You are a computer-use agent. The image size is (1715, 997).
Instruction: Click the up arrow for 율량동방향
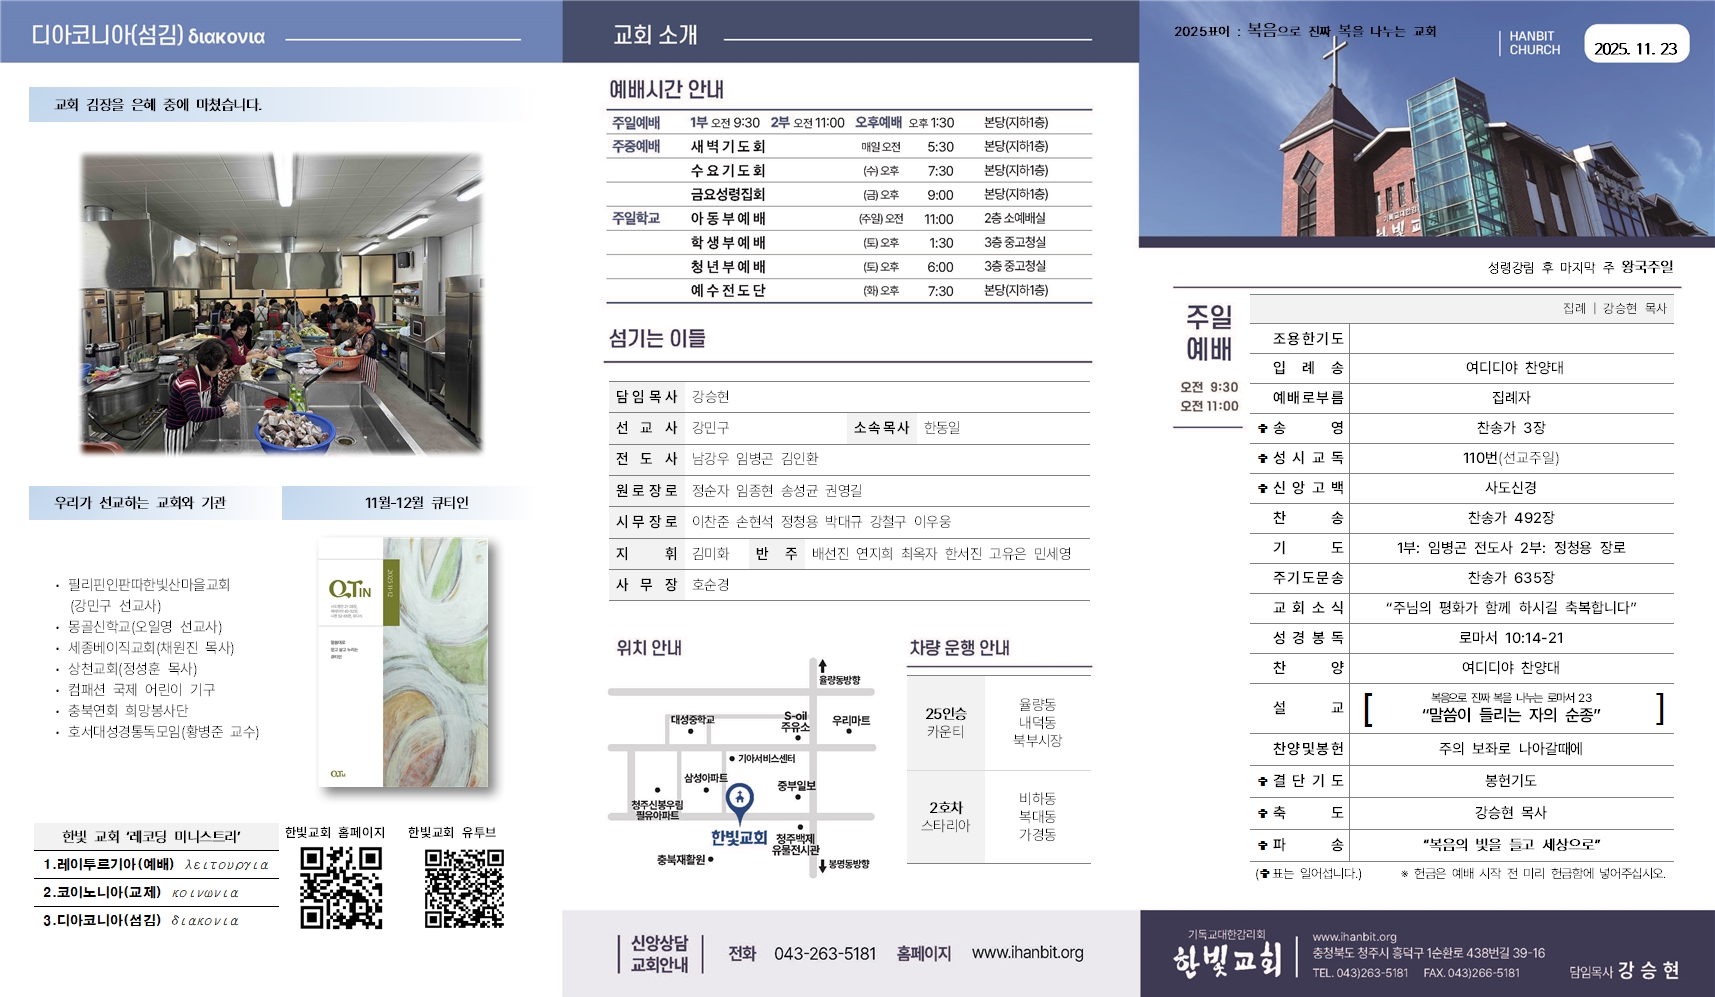tap(822, 666)
